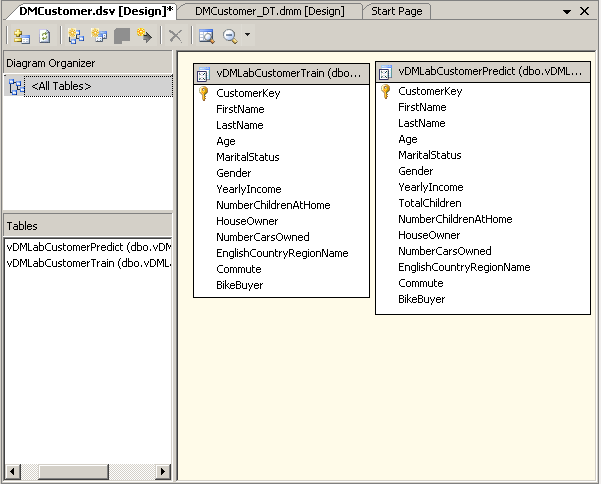Click the Tables list horizontal scrollbar thumb

(74, 471)
